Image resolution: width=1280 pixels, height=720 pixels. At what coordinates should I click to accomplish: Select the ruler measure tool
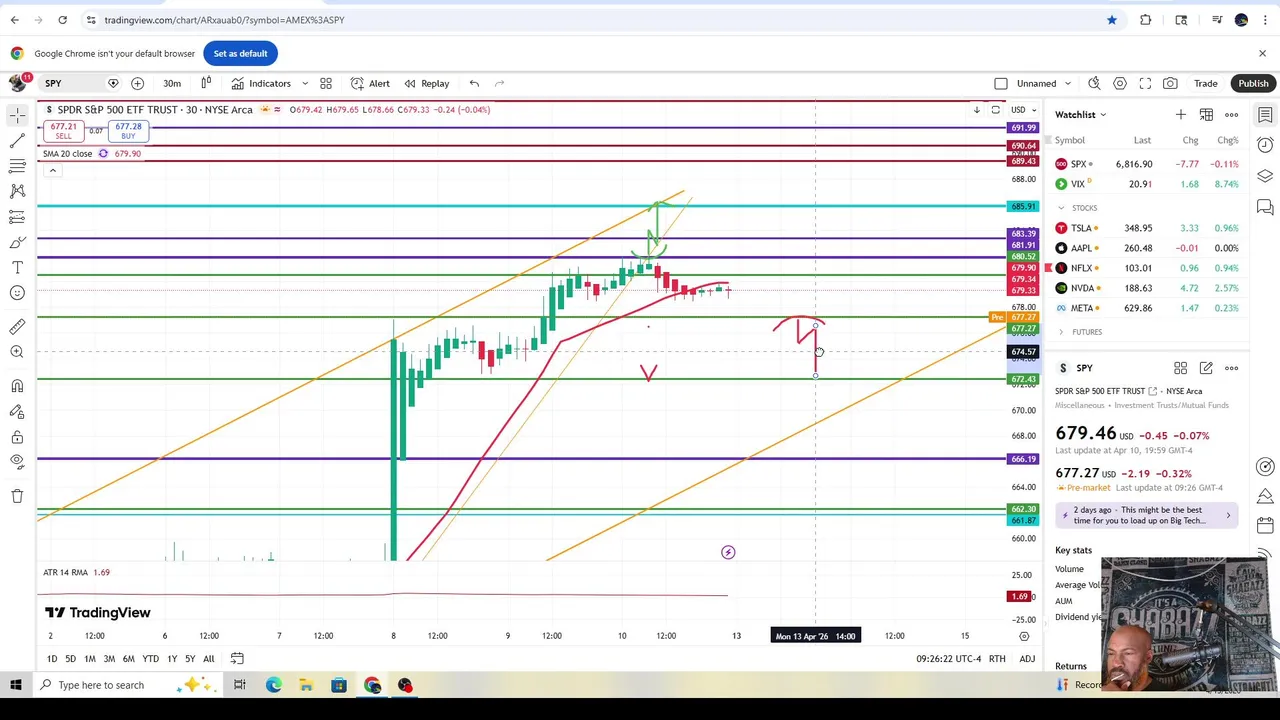click(x=17, y=327)
